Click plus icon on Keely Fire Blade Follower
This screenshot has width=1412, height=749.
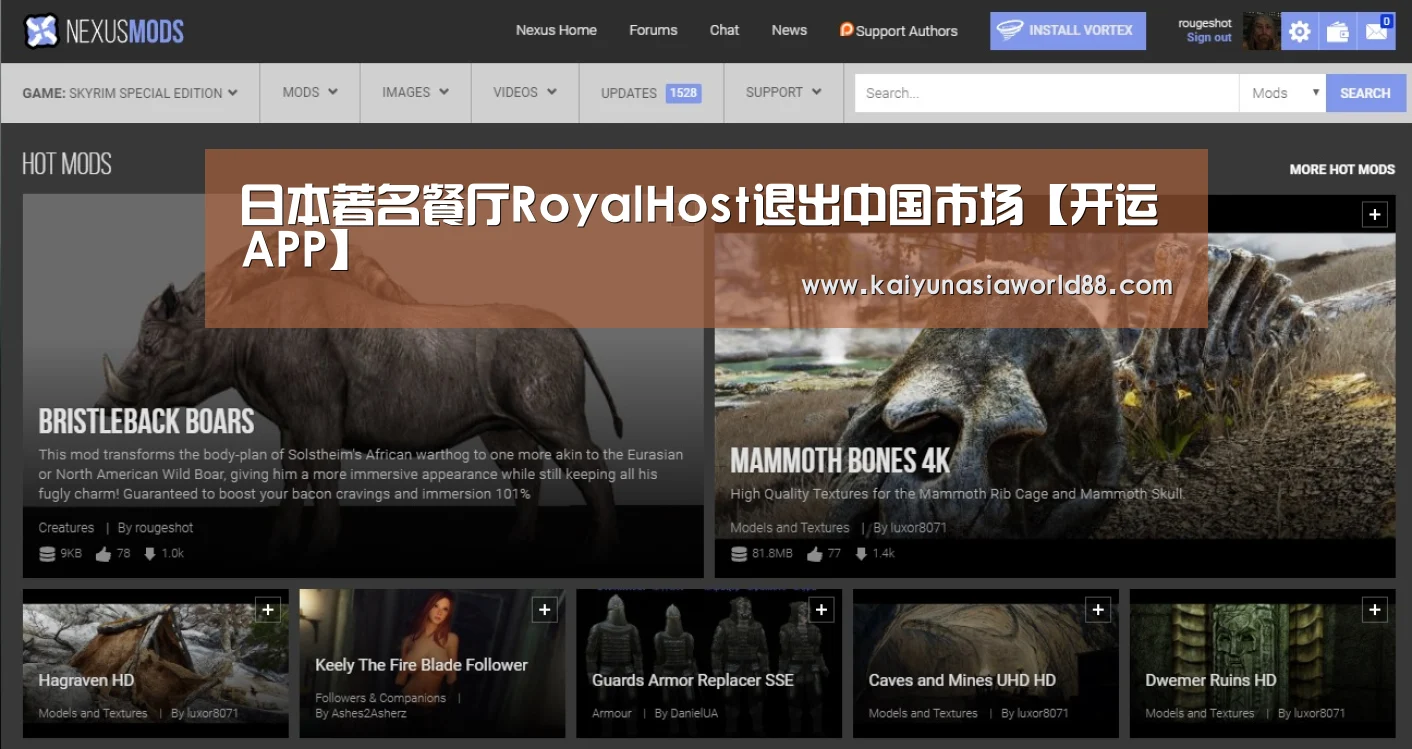(x=544, y=609)
